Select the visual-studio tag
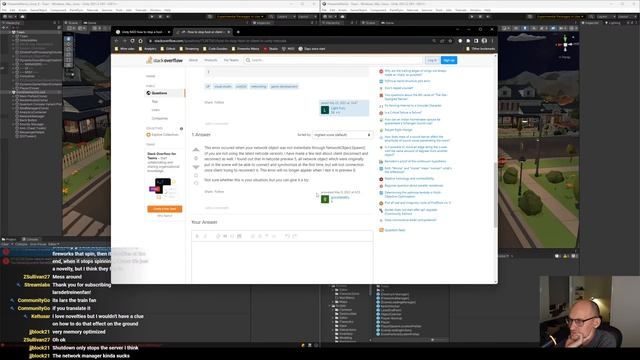 (x=223, y=87)
